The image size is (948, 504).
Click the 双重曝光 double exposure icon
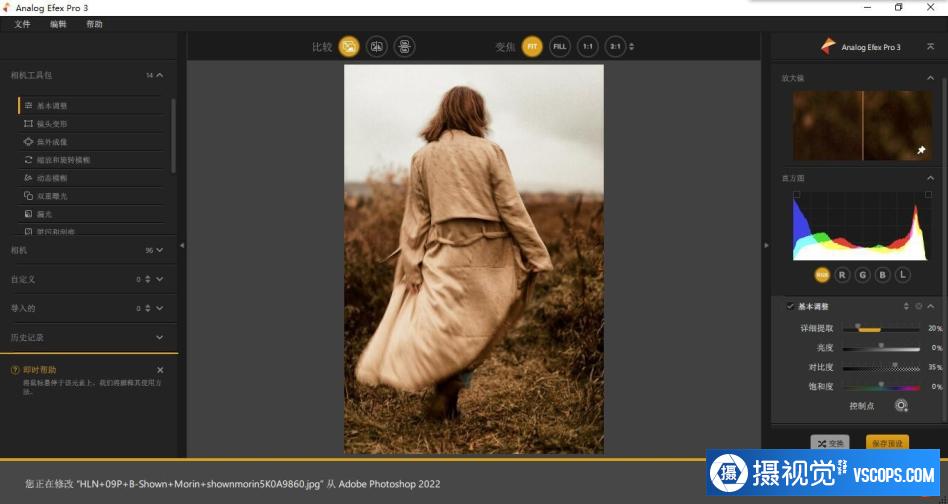pyautogui.click(x=28, y=196)
